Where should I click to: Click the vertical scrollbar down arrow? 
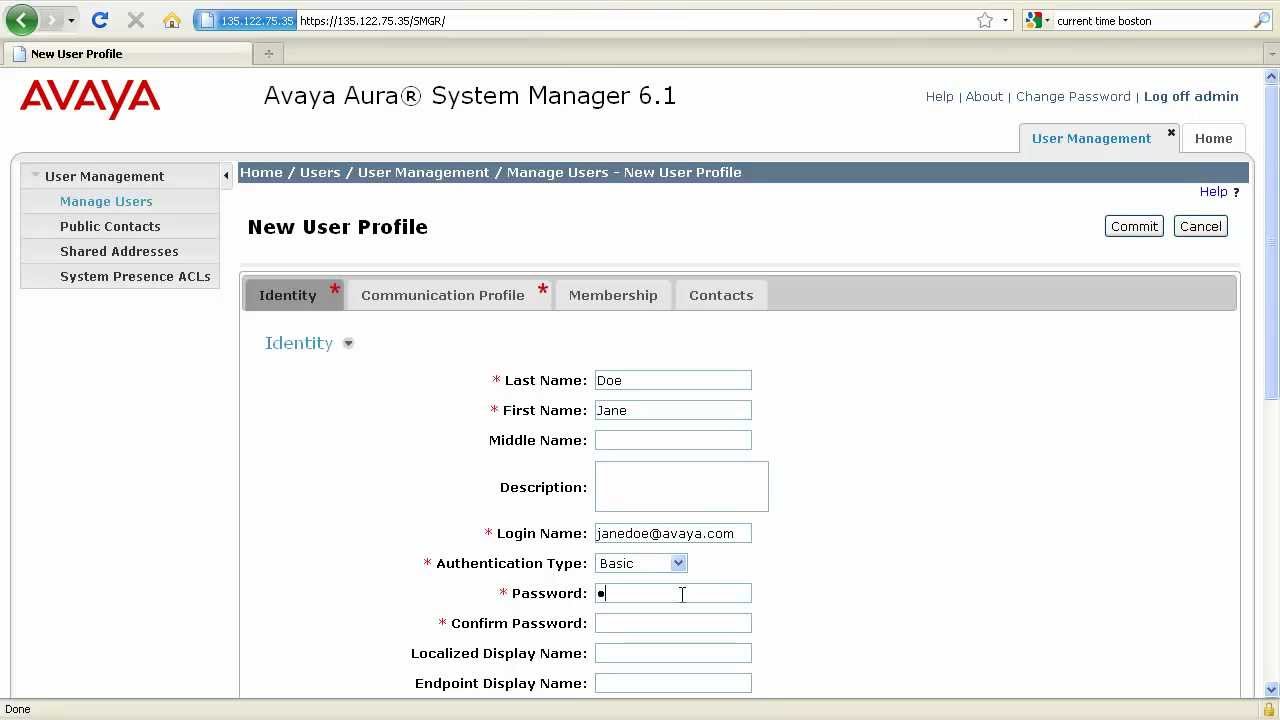[x=1272, y=690]
